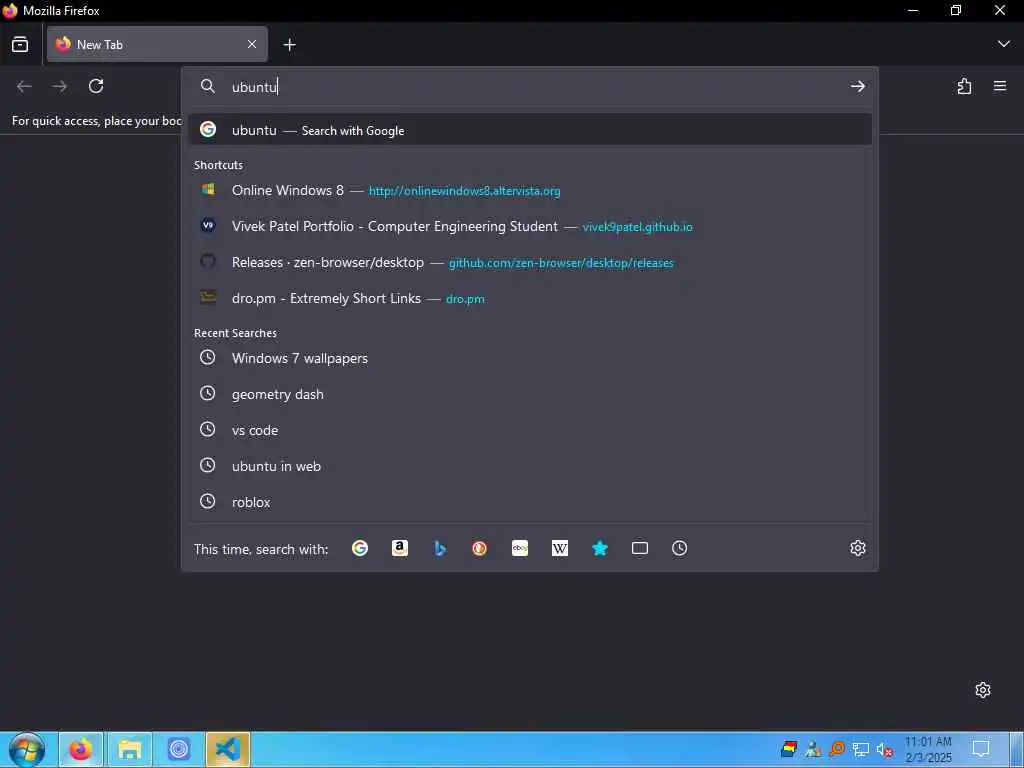Choose recent search Windows 7 wallpapers
1024x768 pixels.
pyautogui.click(x=530, y=358)
